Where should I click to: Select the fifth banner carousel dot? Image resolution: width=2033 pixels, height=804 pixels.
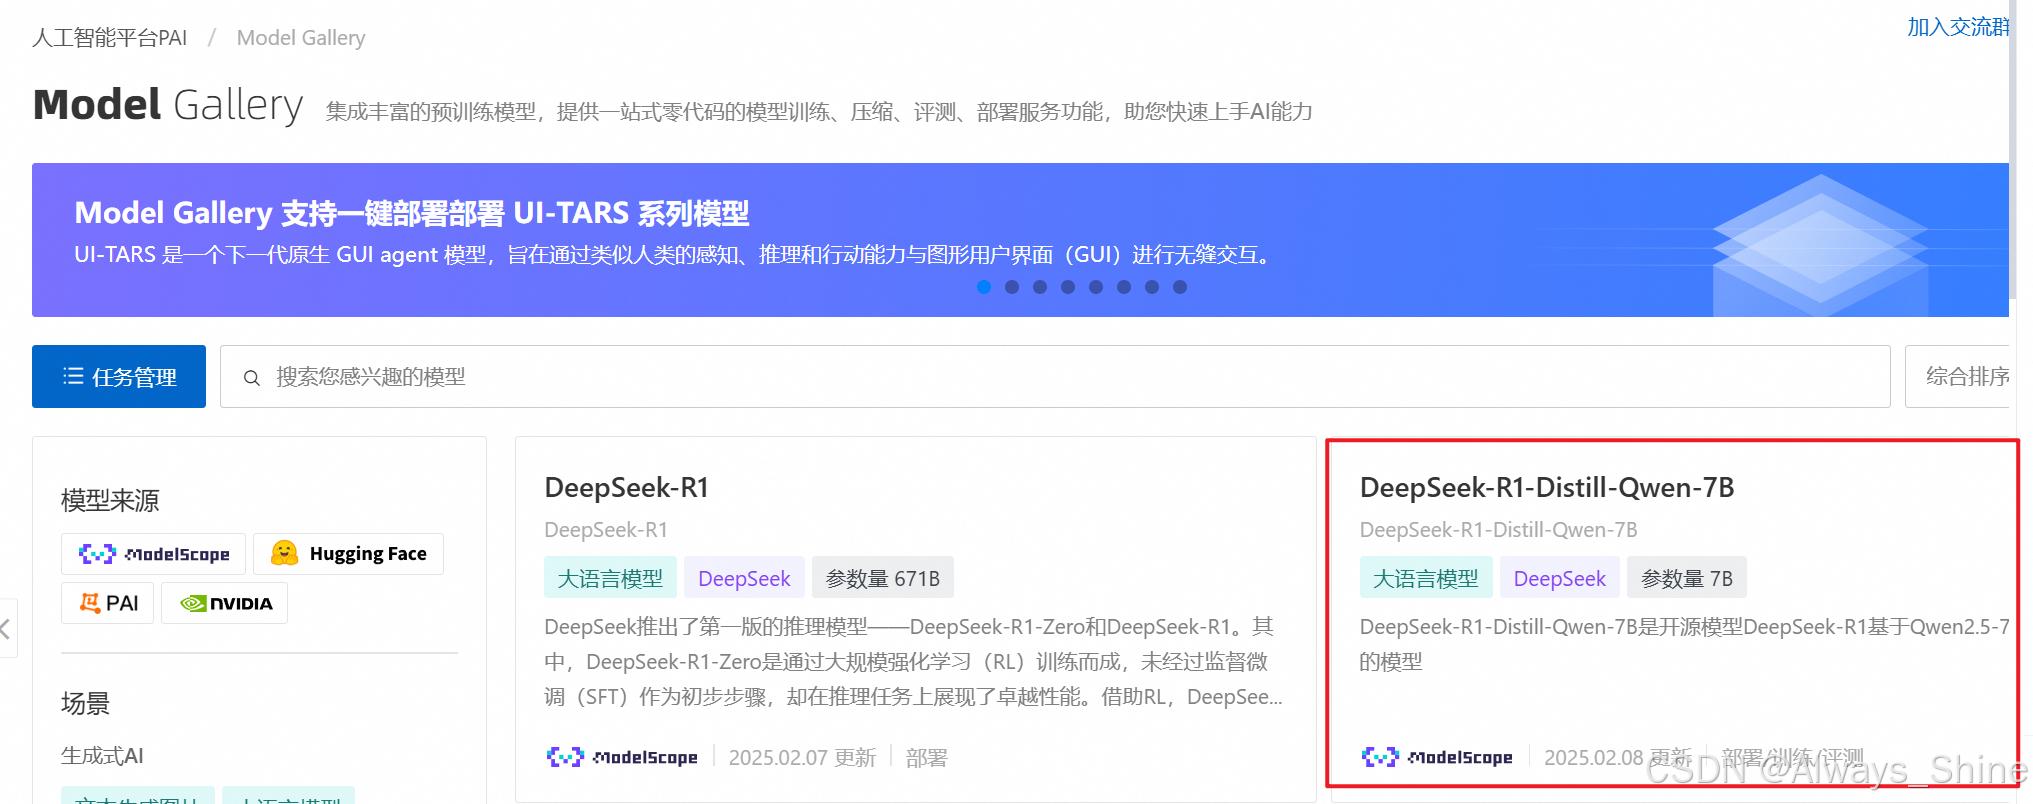[x=1096, y=287]
